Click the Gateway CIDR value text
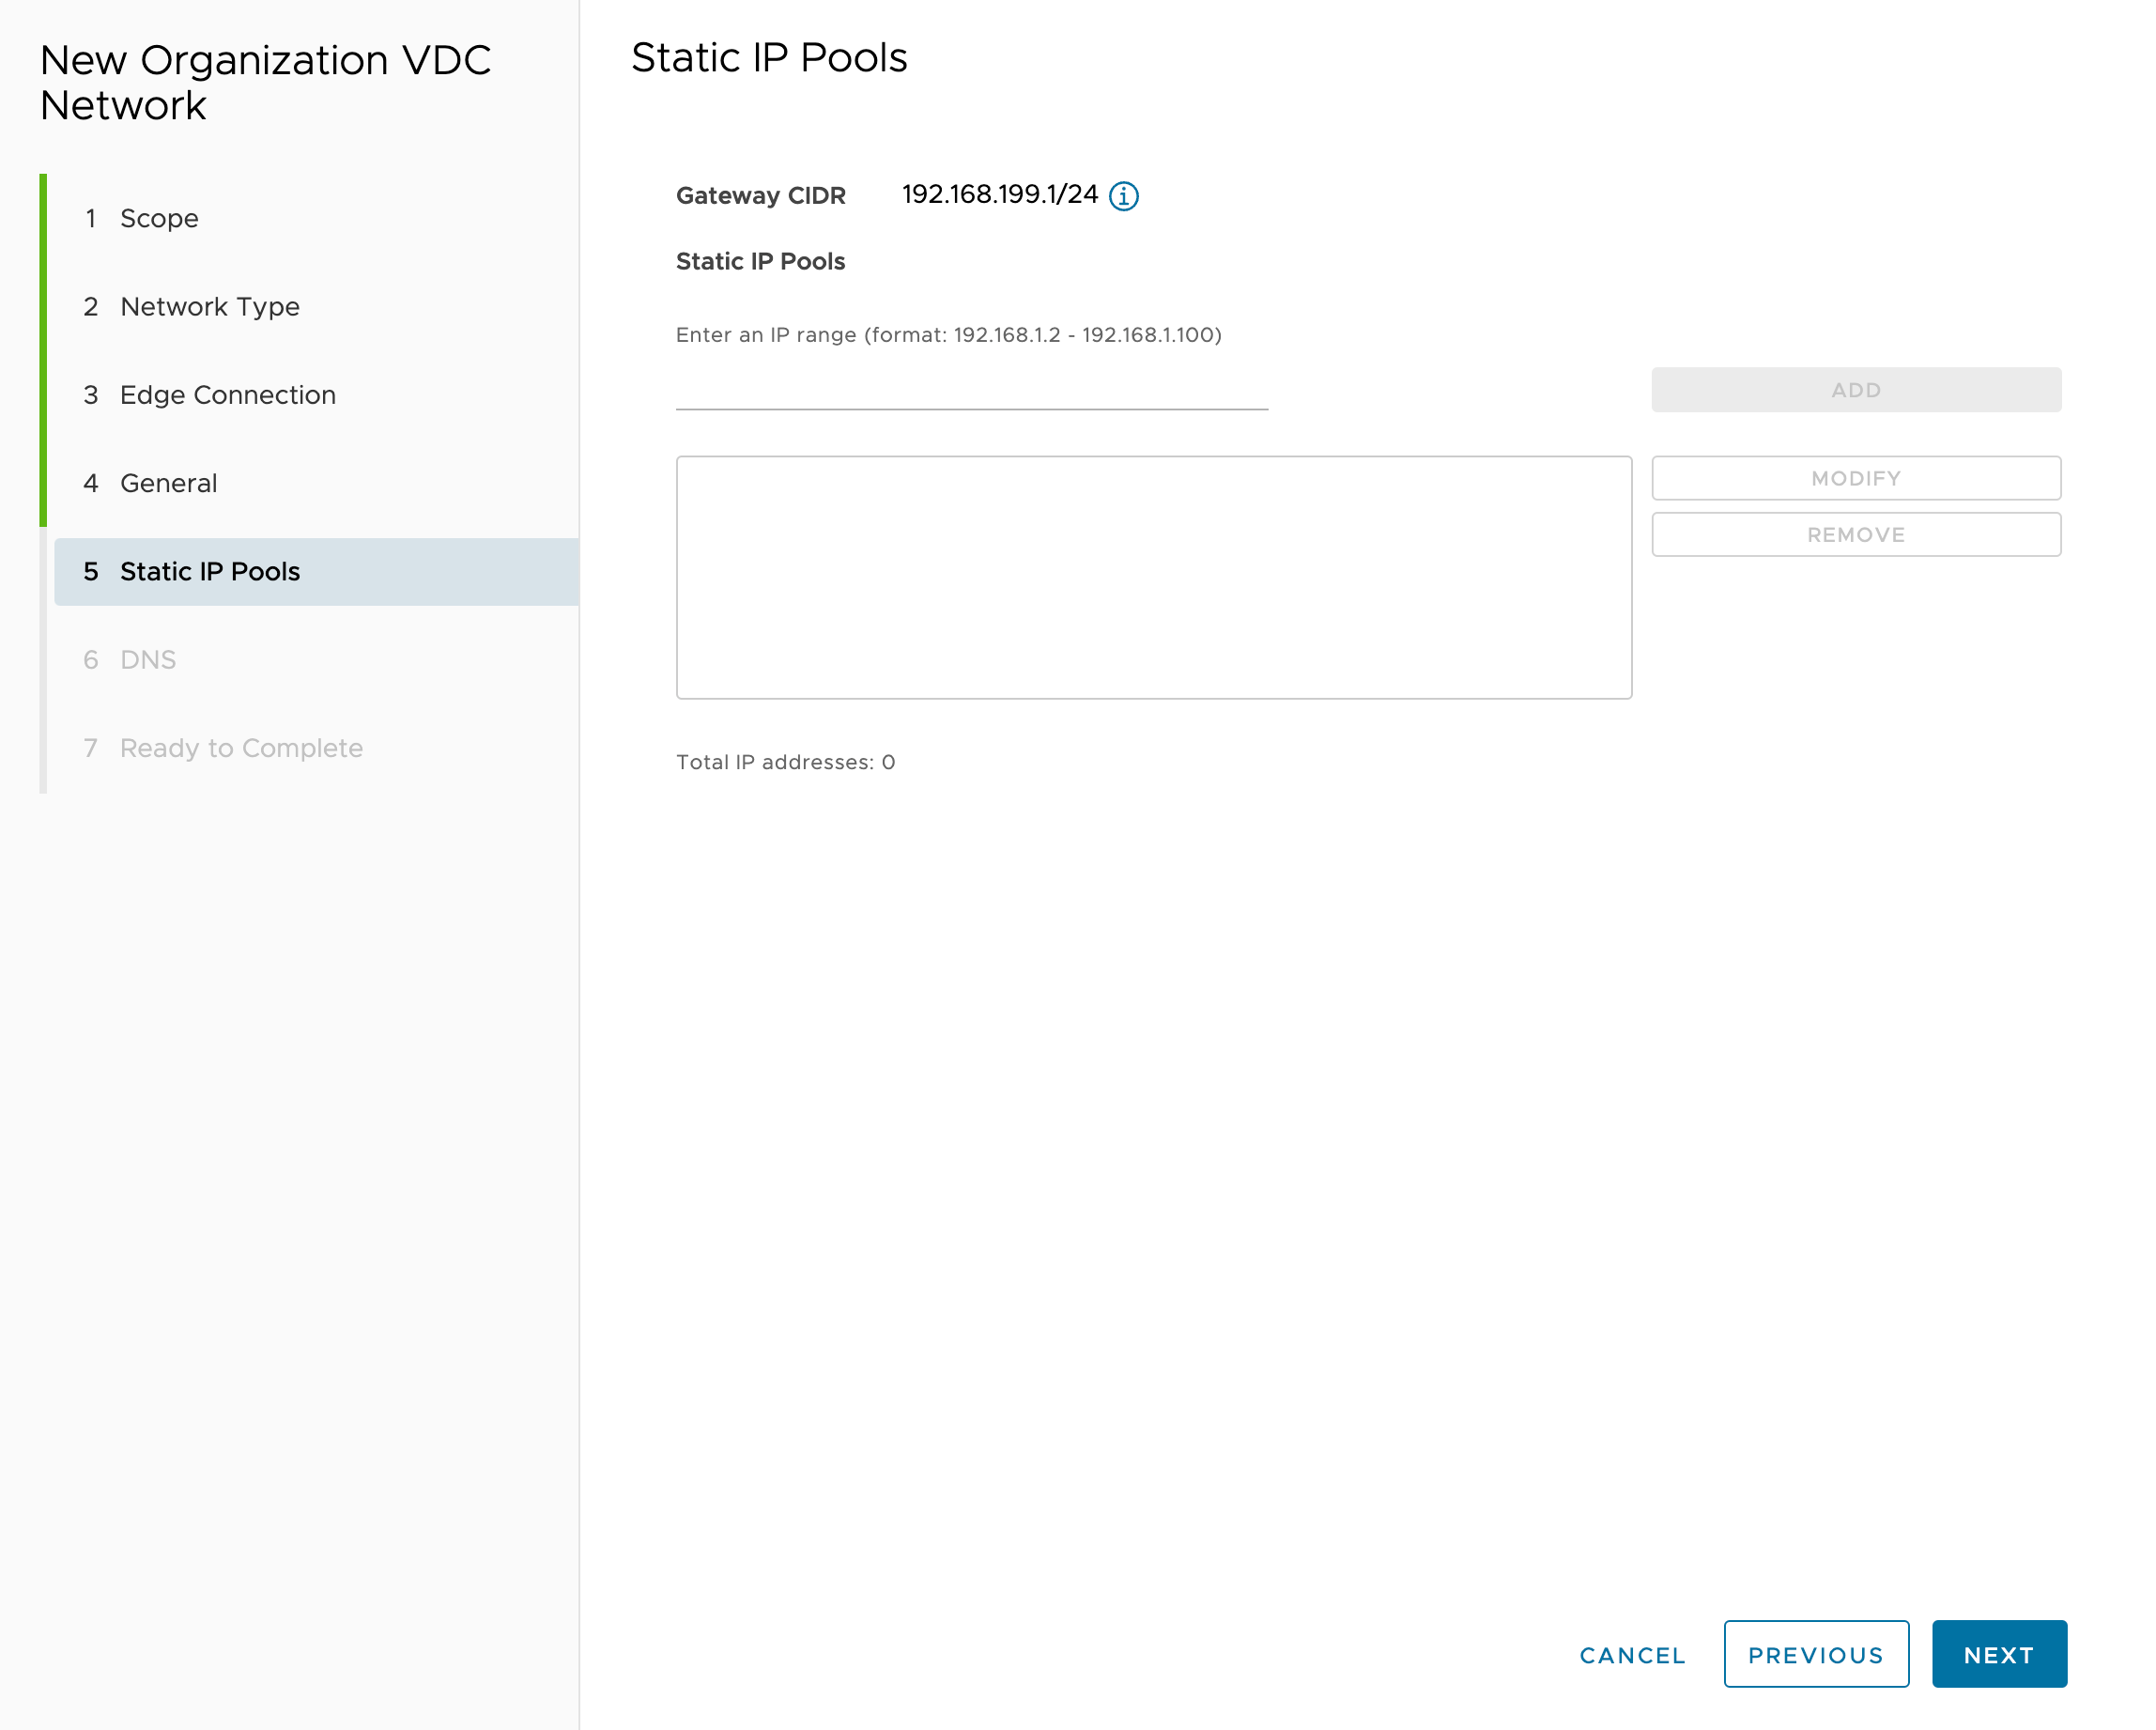Image resolution: width=2156 pixels, height=1730 pixels. [999, 195]
